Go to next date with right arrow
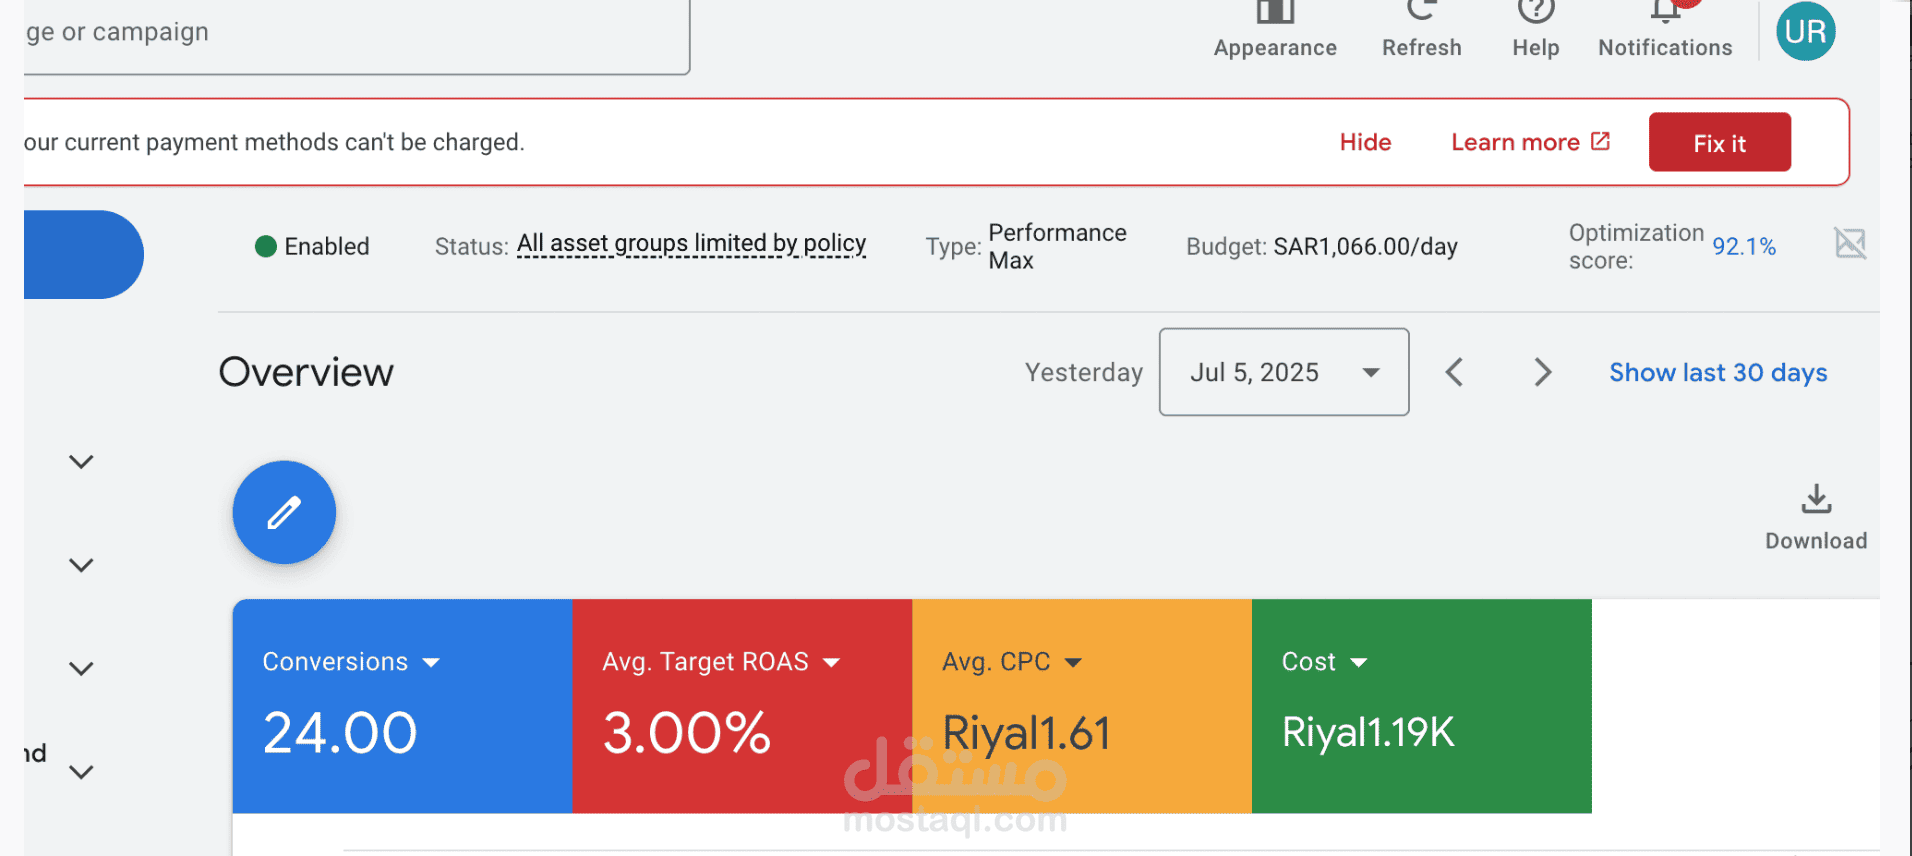Screen dimensions: 1912x856 (1543, 372)
